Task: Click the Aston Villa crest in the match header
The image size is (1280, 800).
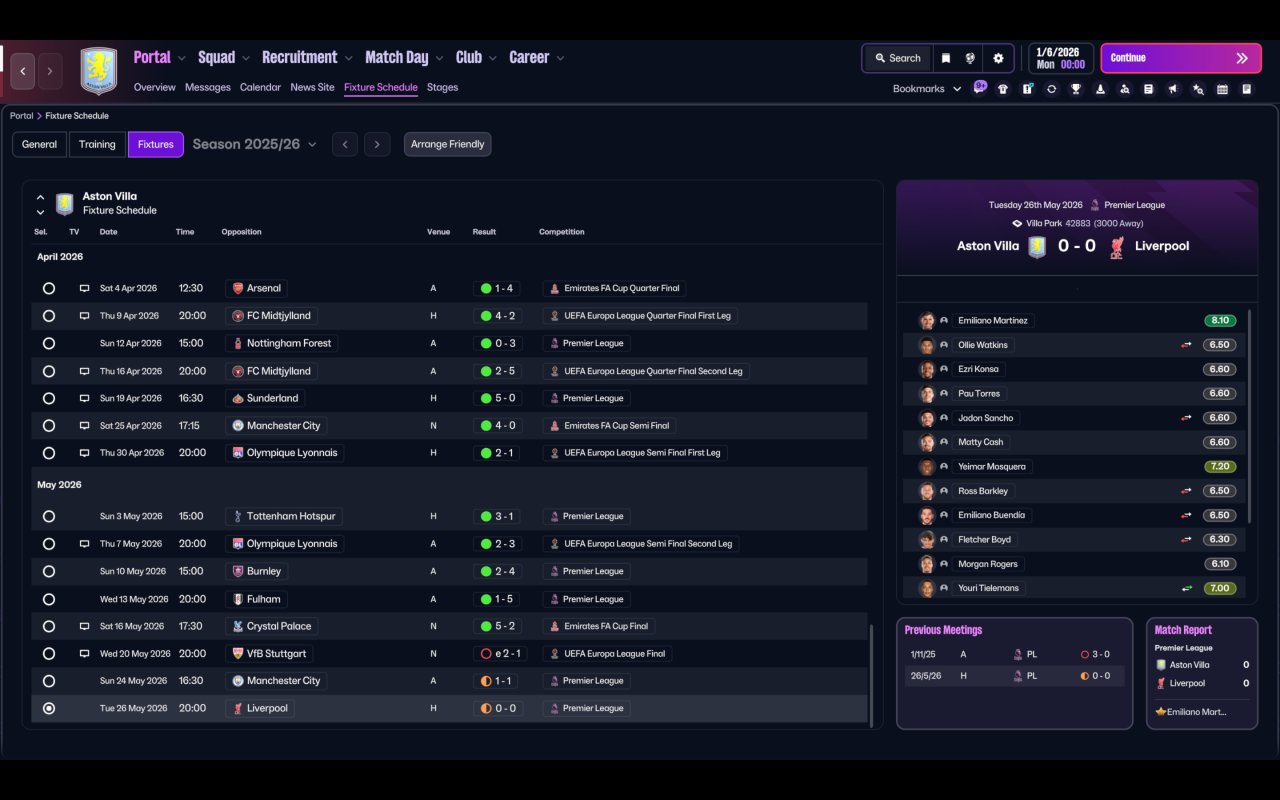Action: (1037, 247)
